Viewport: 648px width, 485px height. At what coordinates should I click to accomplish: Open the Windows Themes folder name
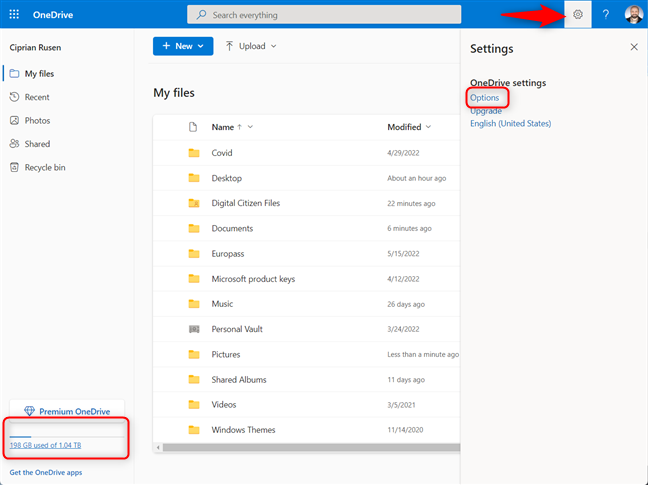243,430
